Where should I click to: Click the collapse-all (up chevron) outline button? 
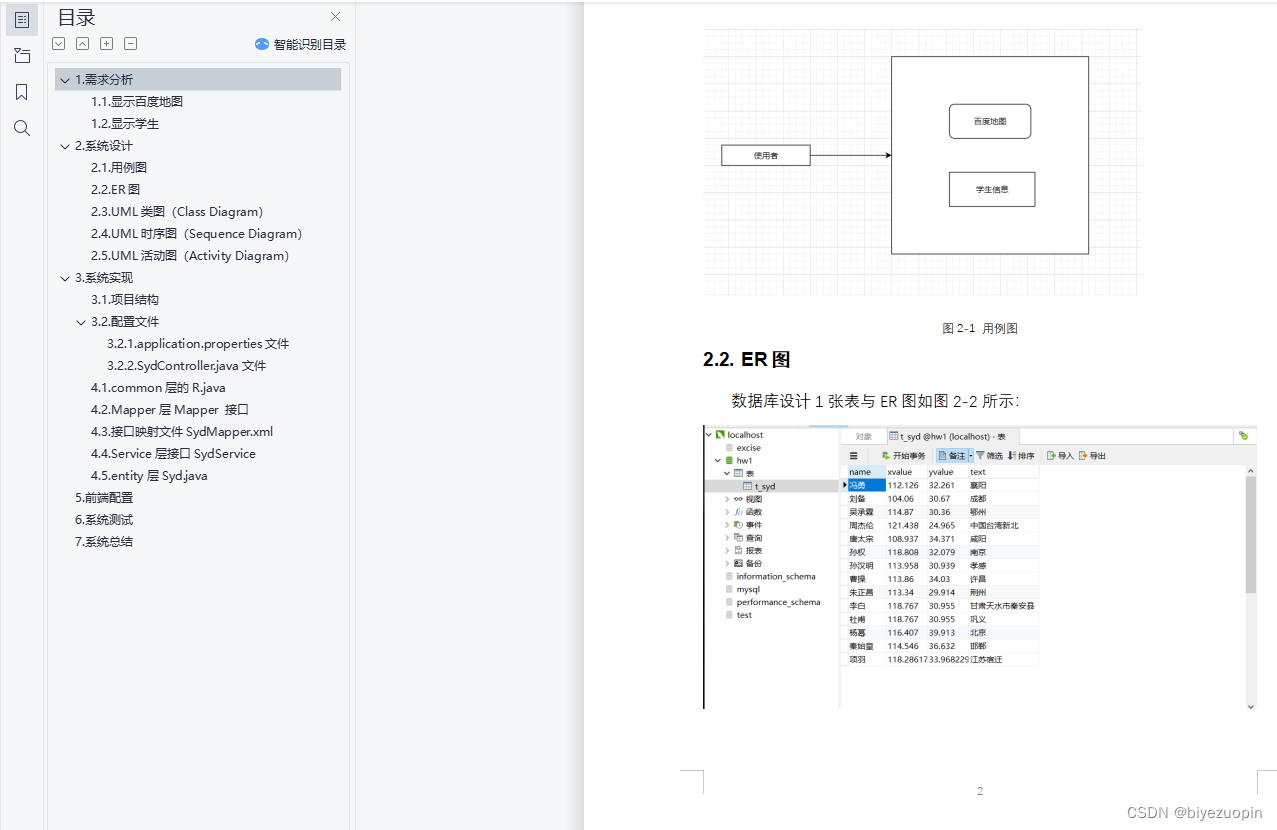(x=83, y=44)
